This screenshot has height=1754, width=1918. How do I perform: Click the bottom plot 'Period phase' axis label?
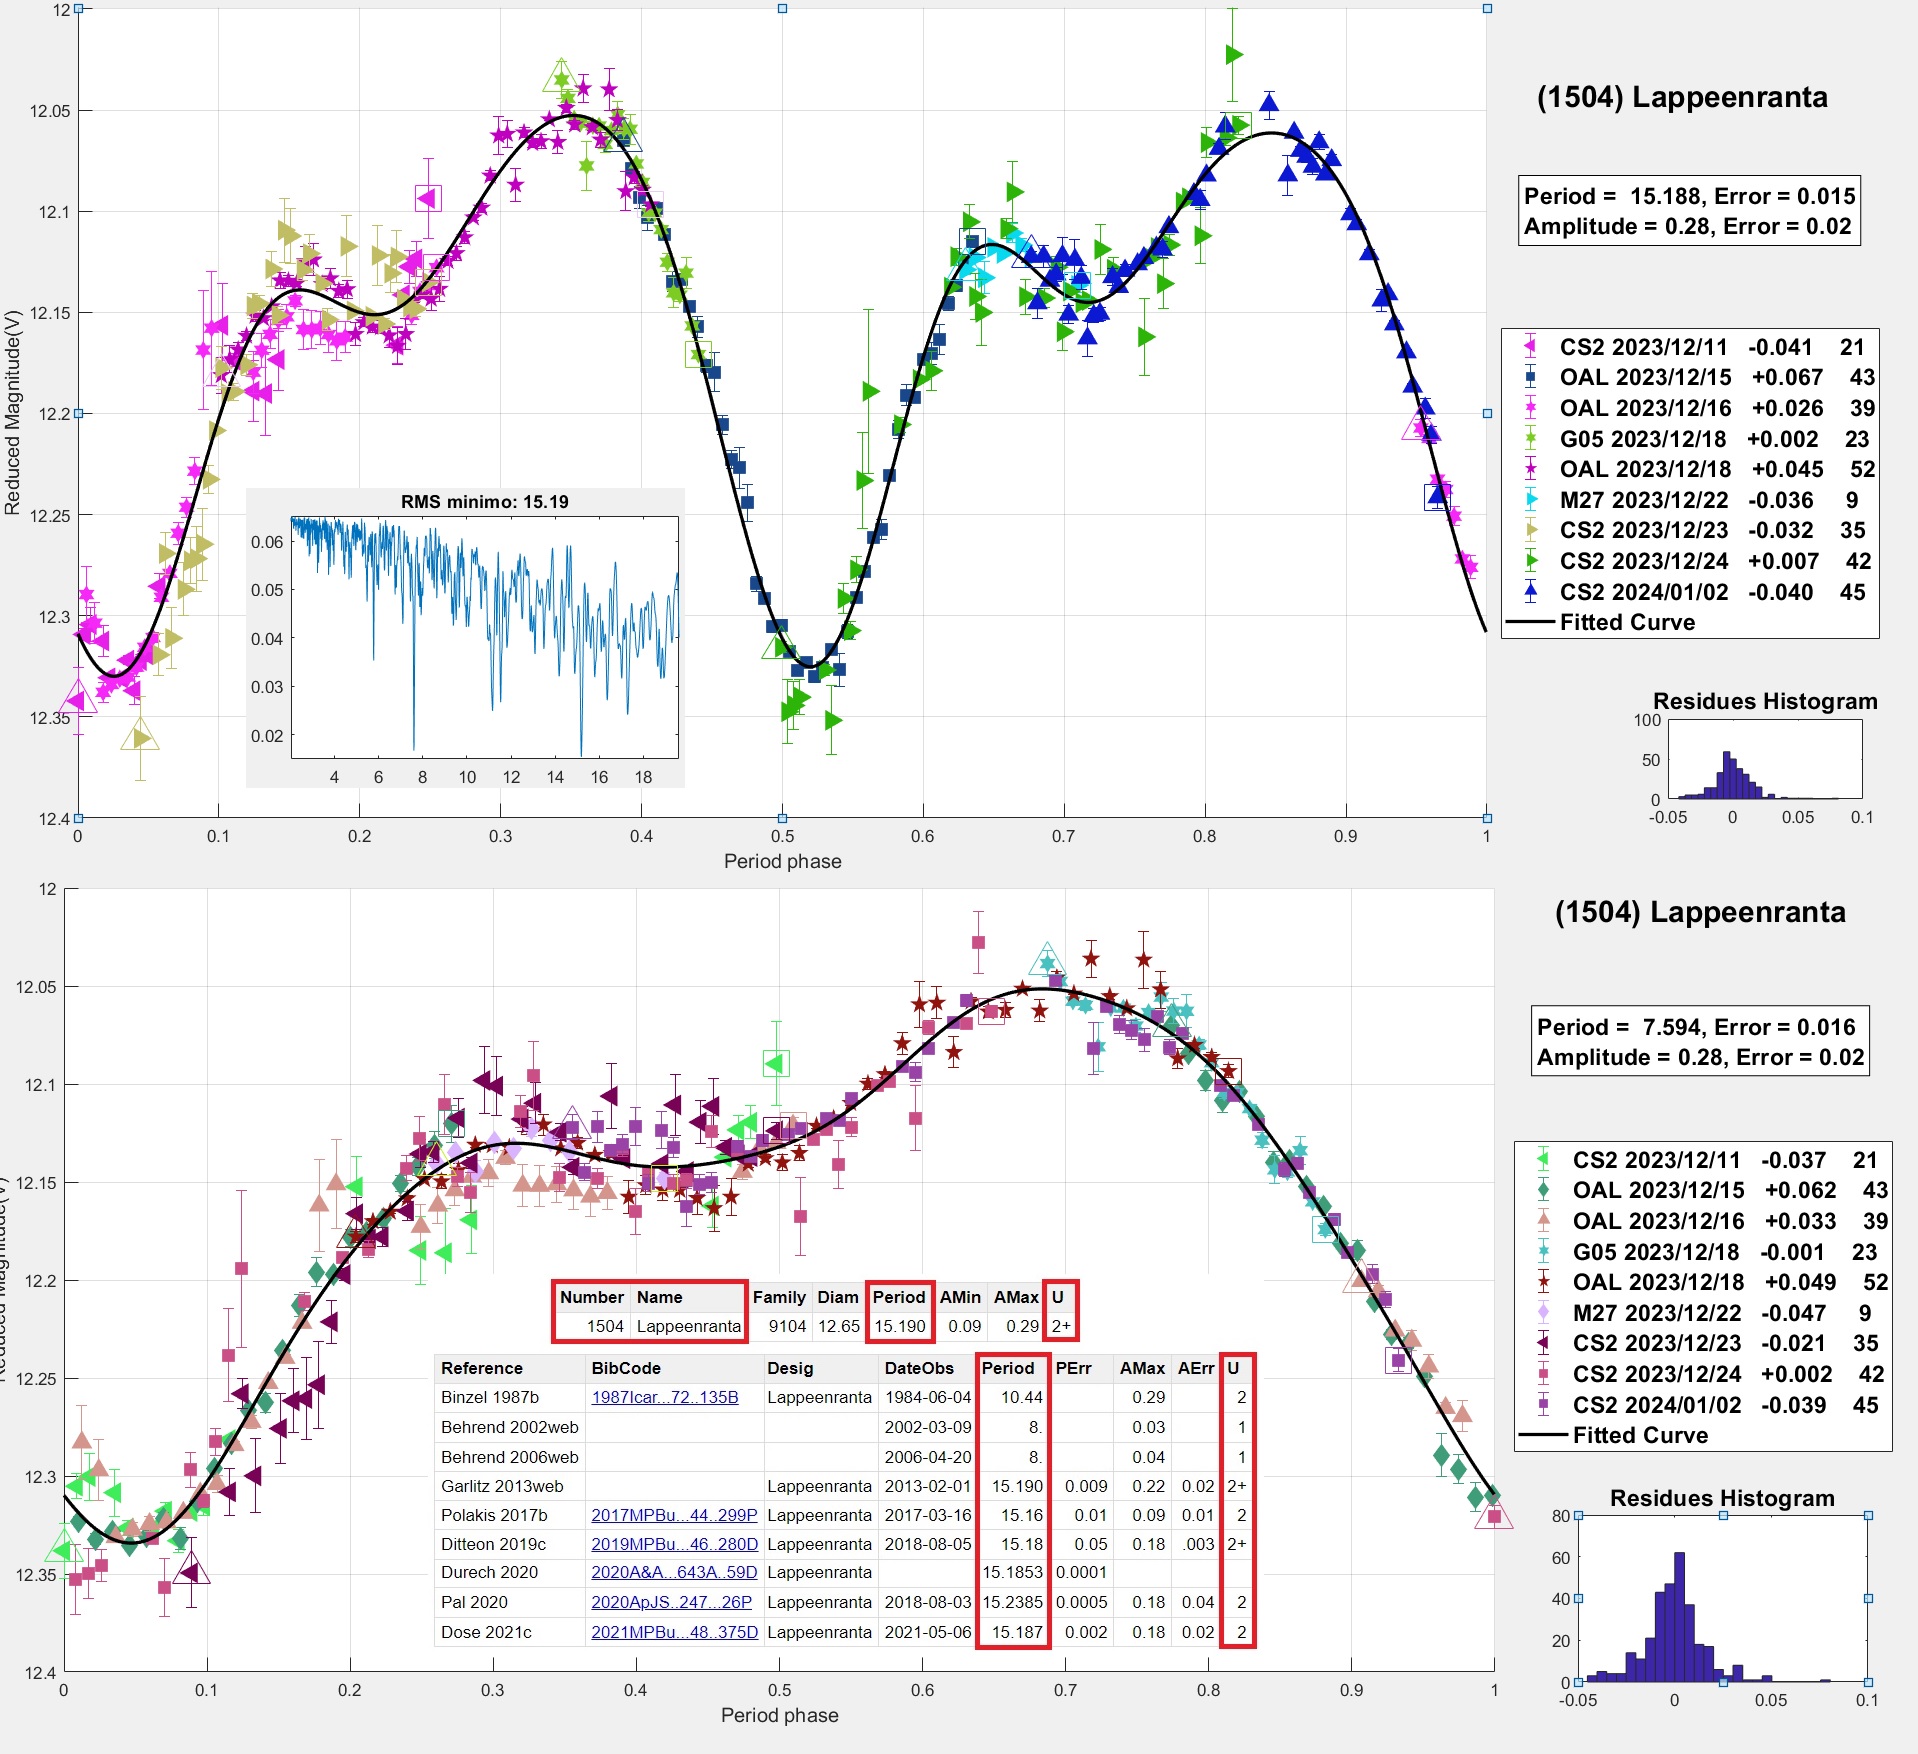tap(779, 1715)
